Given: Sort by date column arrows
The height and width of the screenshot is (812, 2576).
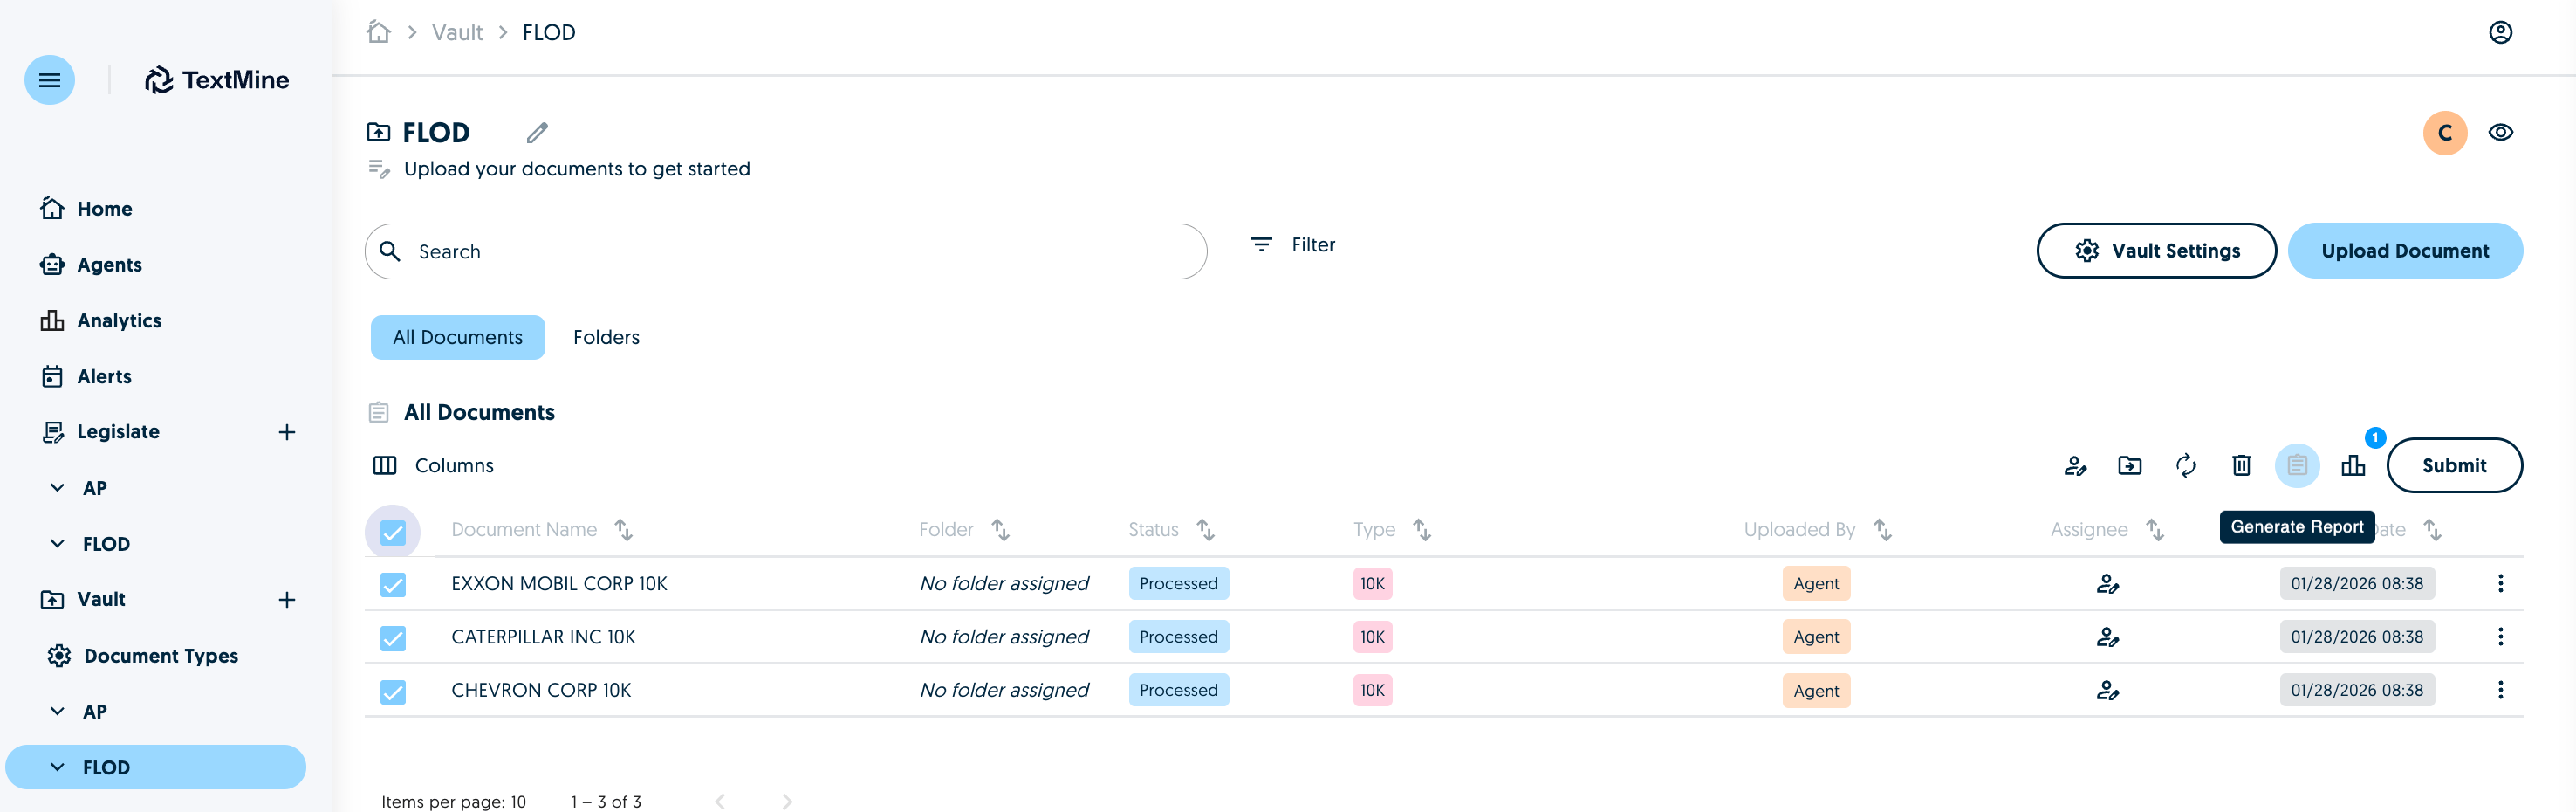Looking at the screenshot, I should 2432,530.
